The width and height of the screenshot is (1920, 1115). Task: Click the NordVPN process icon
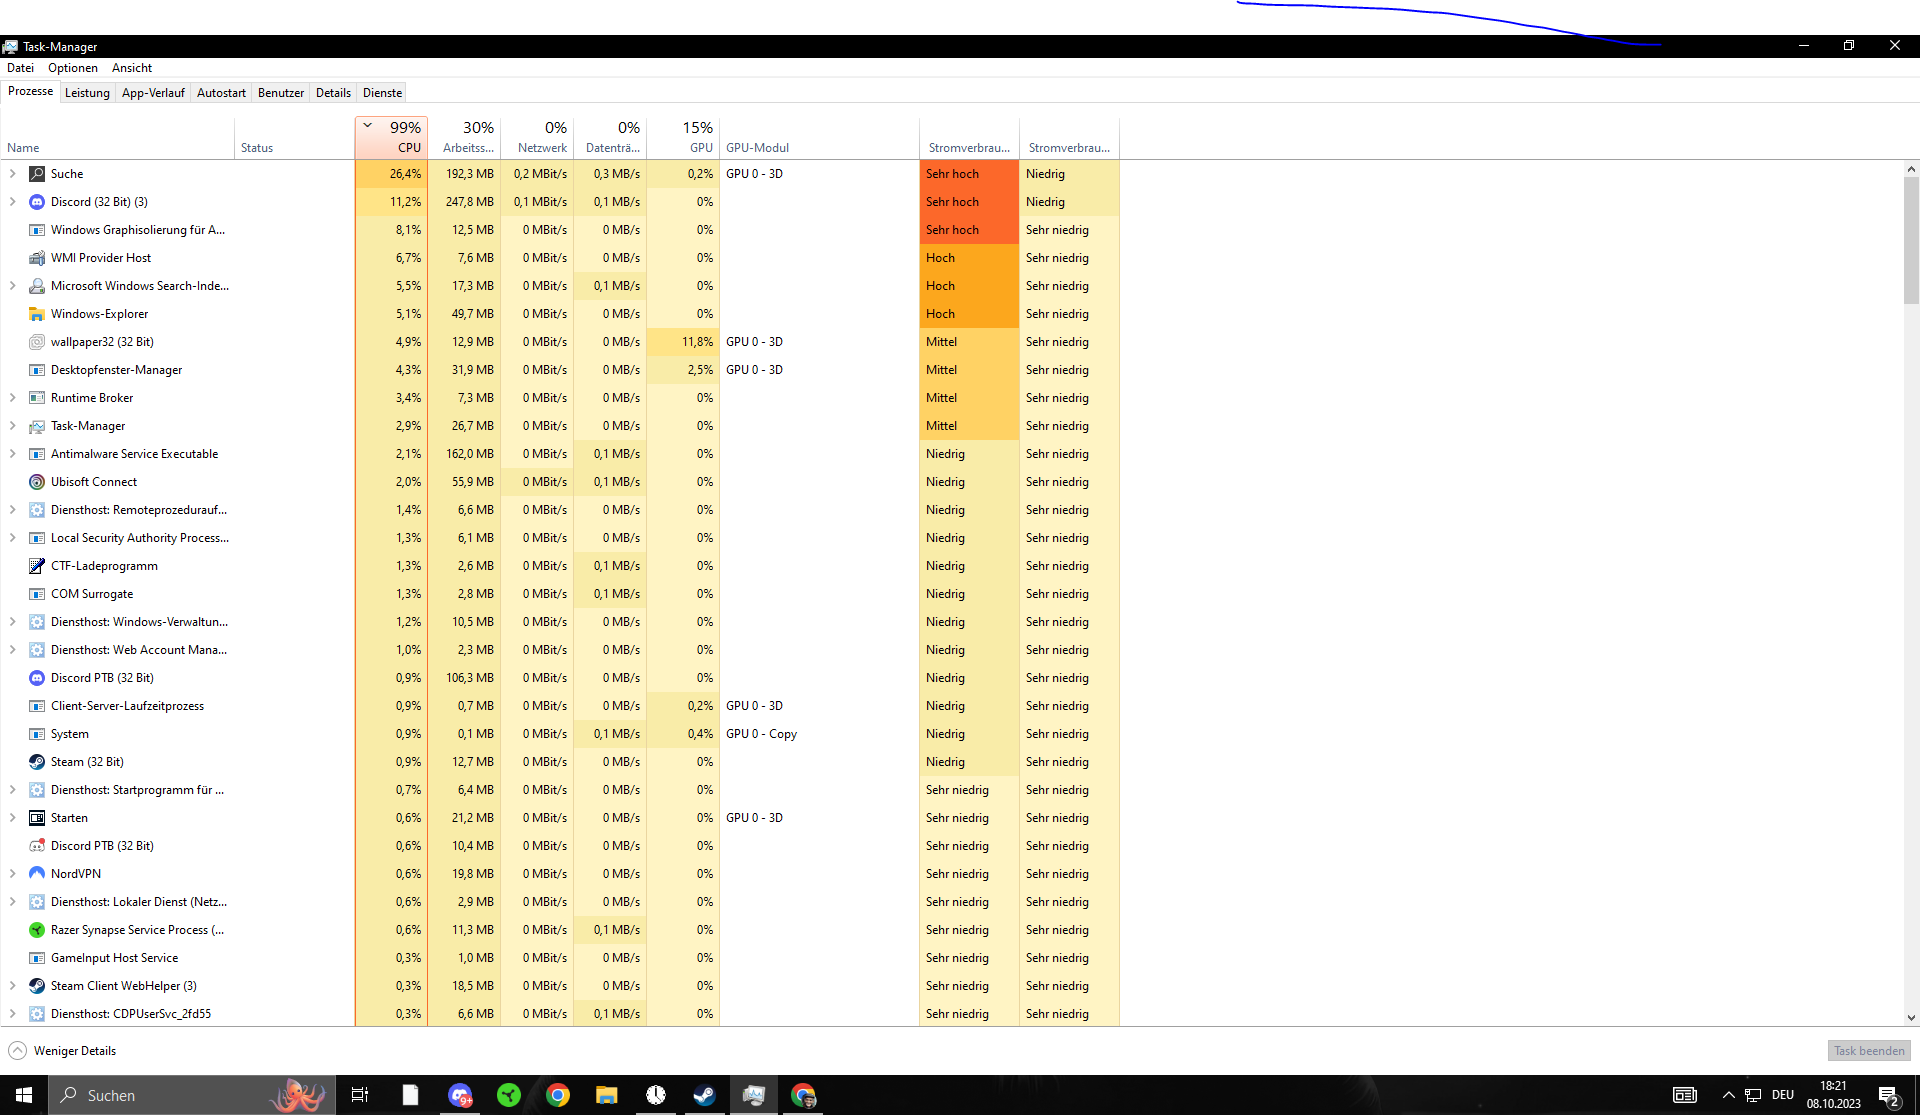coord(37,874)
